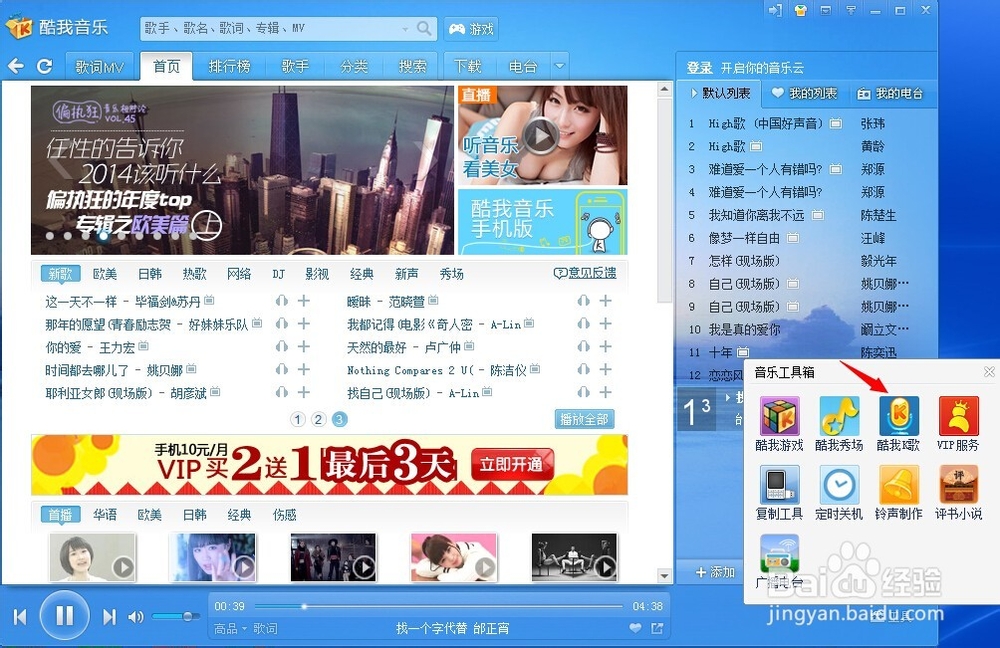Toggle the 歌词 lyrics display
The image size is (1000, 648).
[x=265, y=629]
